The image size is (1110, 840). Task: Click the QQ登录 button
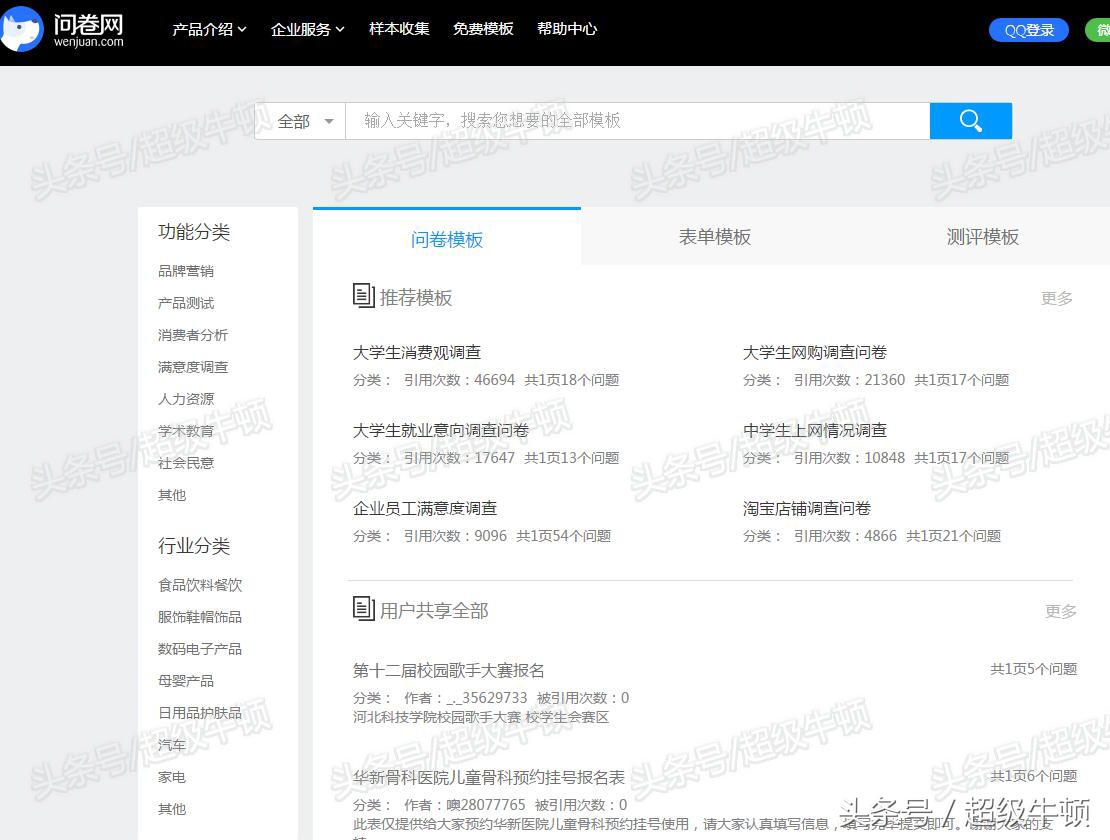pyautogui.click(x=1028, y=30)
